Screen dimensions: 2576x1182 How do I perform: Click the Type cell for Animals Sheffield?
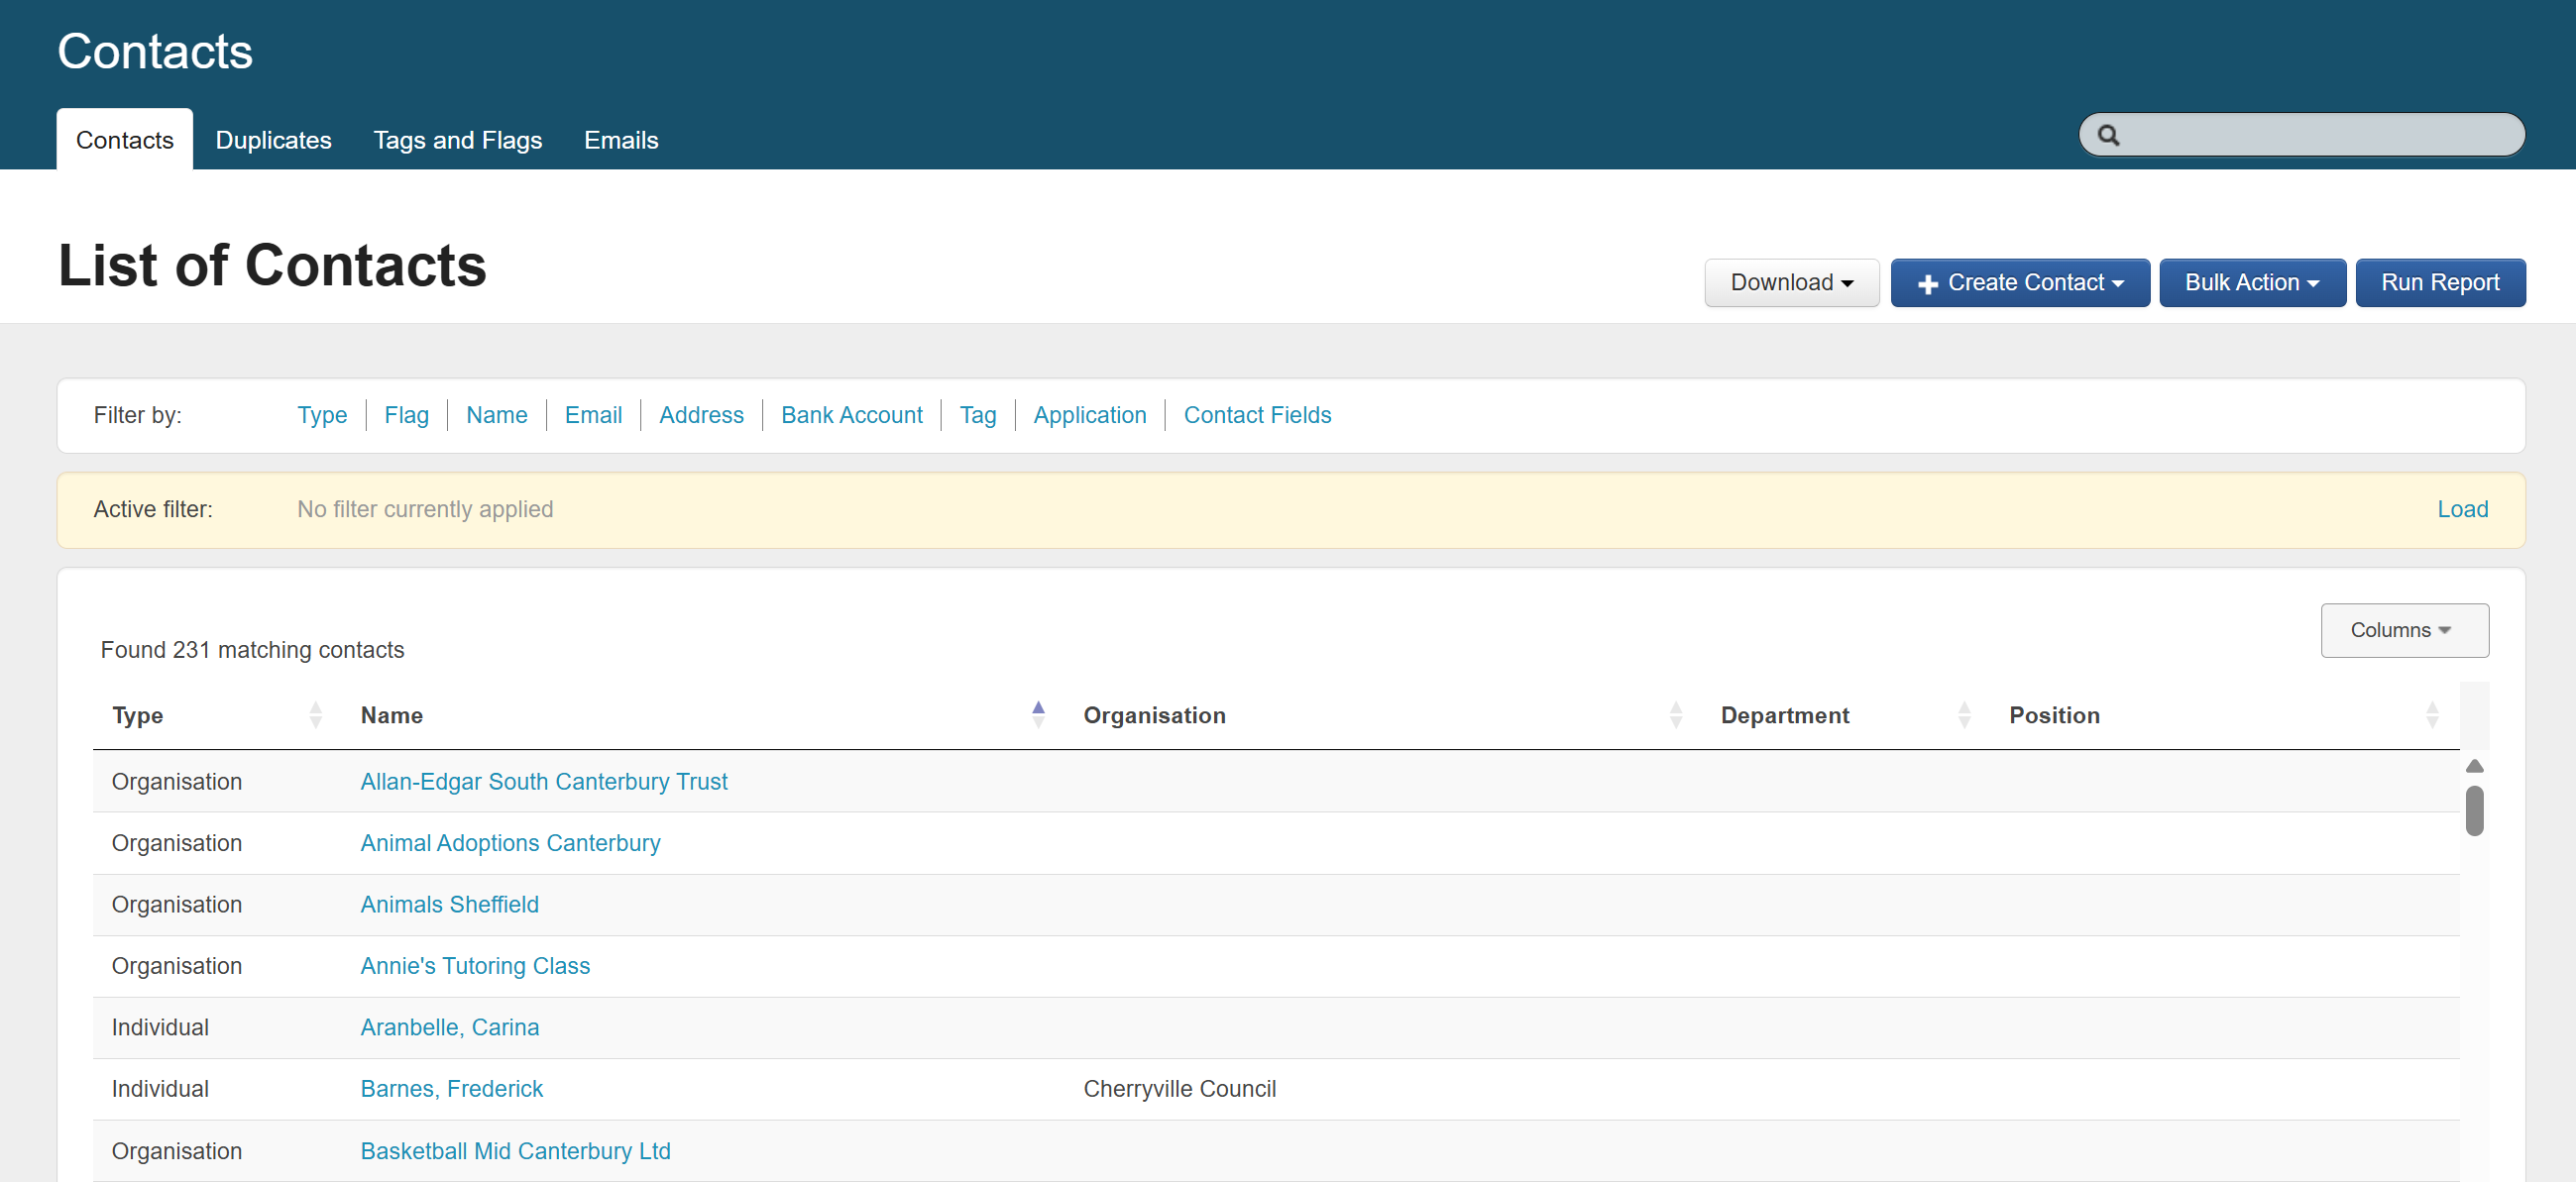176,904
